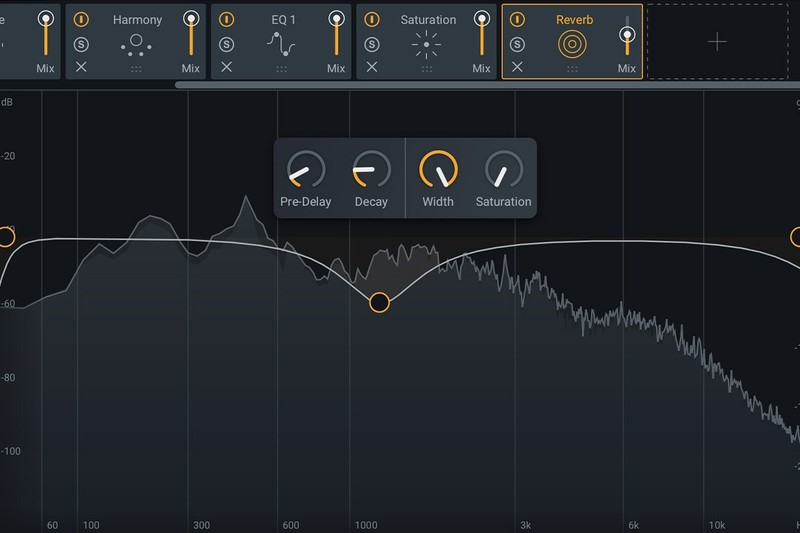Remove the Harmony module with X
This screenshot has height=533, width=800.
82,67
